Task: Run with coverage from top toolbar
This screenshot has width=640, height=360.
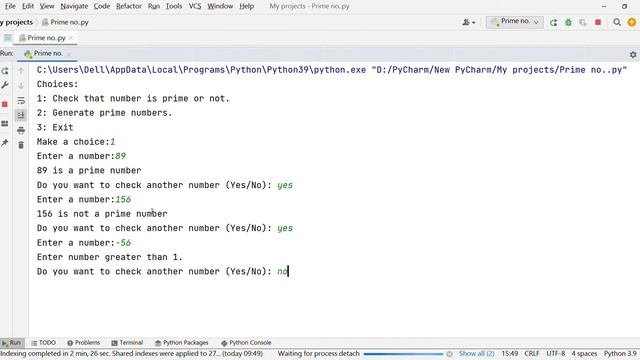Action: pyautogui.click(x=583, y=23)
